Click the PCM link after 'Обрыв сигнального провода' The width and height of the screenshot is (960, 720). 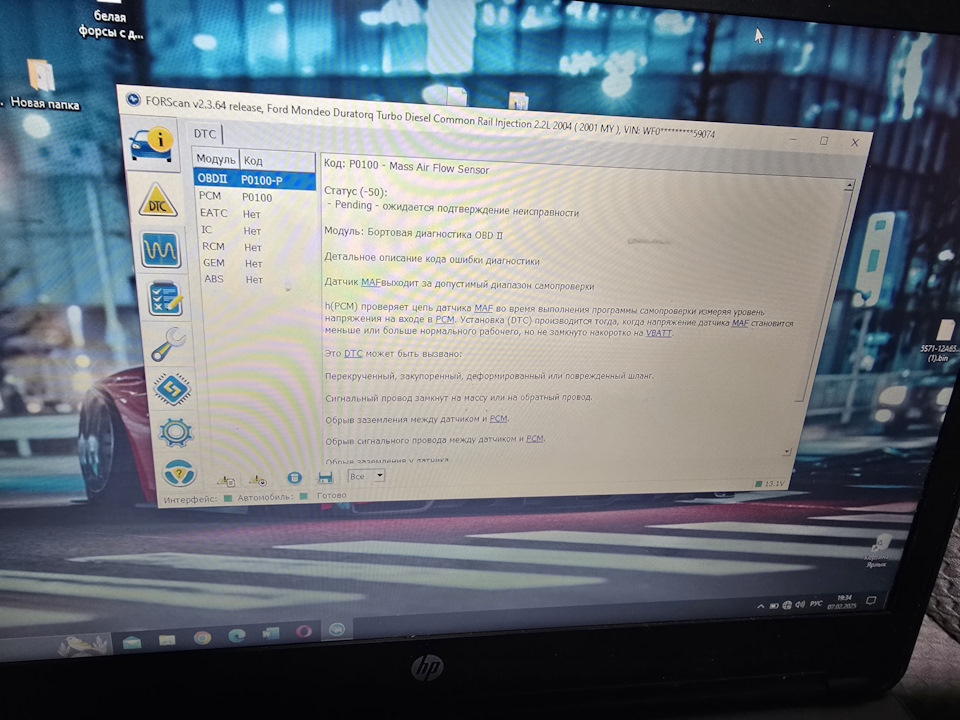(x=534, y=438)
